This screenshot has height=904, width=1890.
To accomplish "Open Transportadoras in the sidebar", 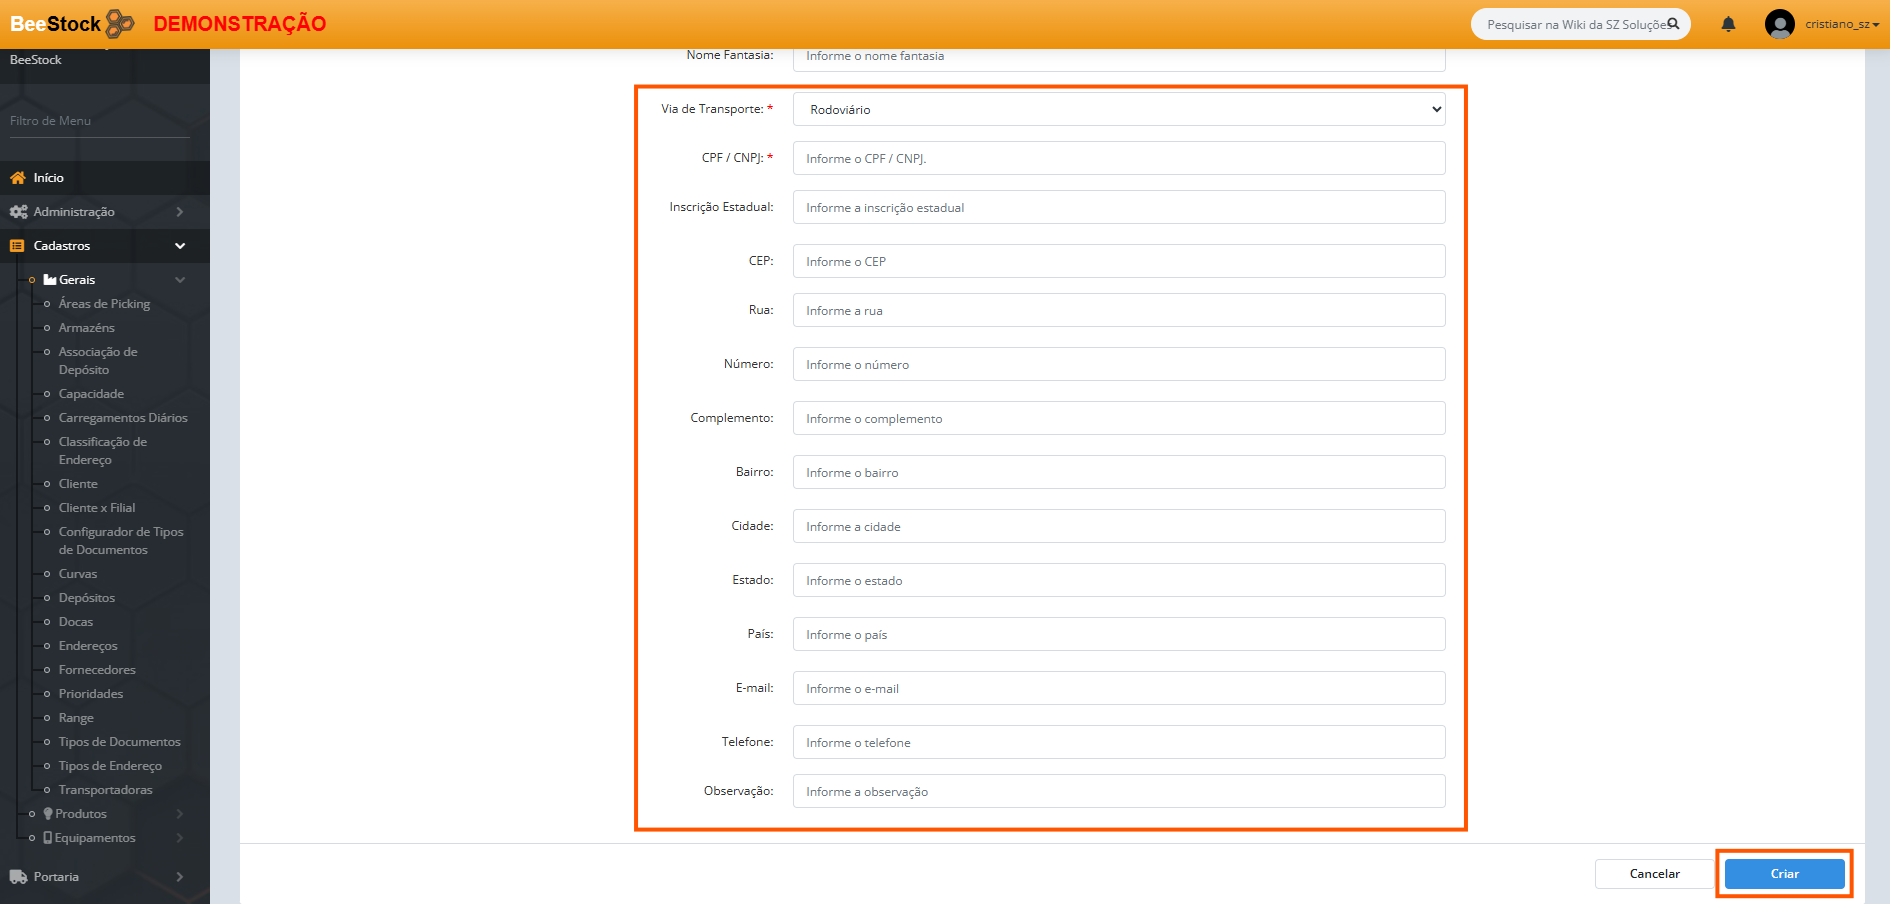I will click(x=105, y=790).
